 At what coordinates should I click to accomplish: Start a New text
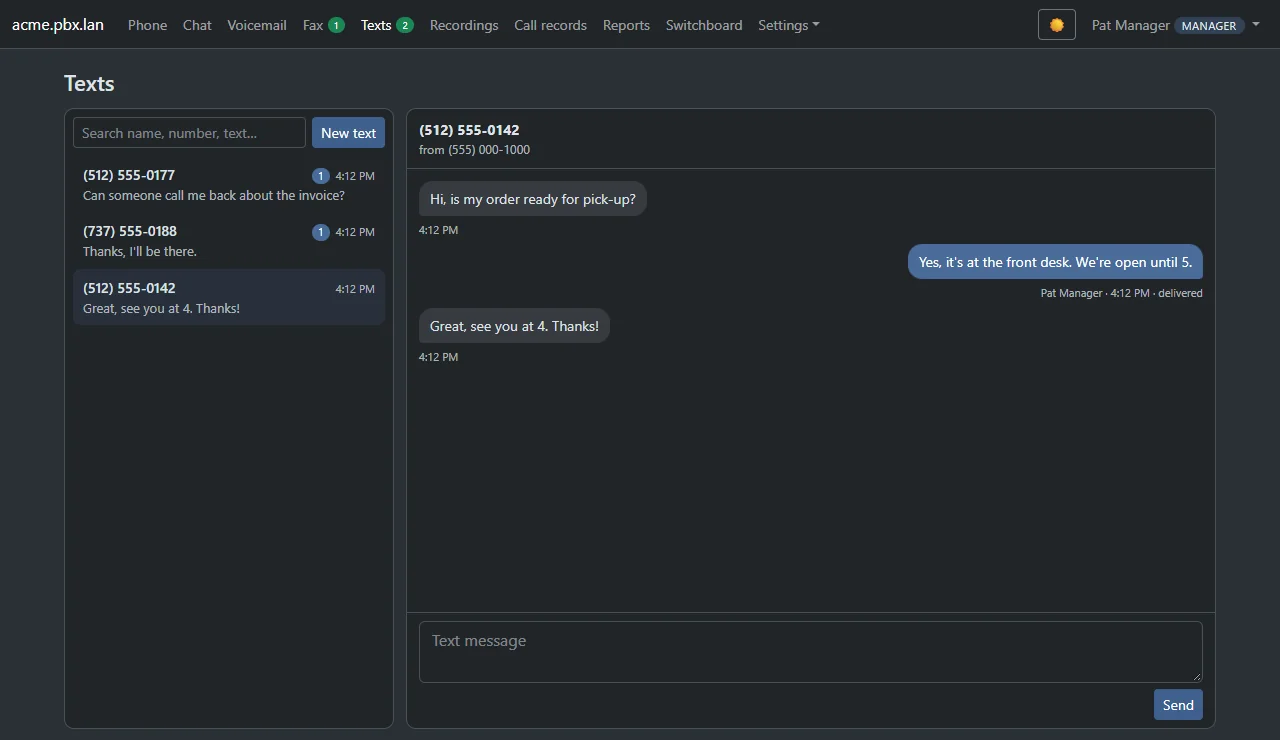[348, 133]
